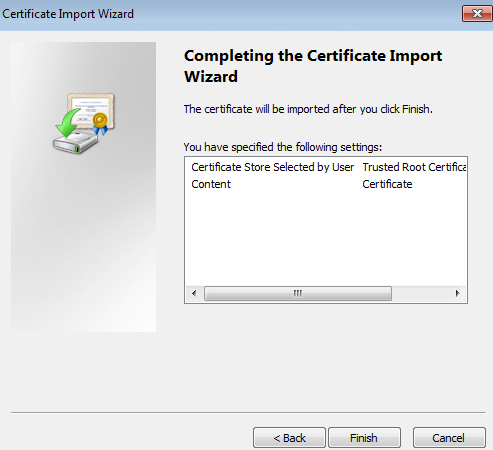Screen dimensions: 493x450
Task: Click the 'Trusted Root Certifica' value
Action: 414,167
